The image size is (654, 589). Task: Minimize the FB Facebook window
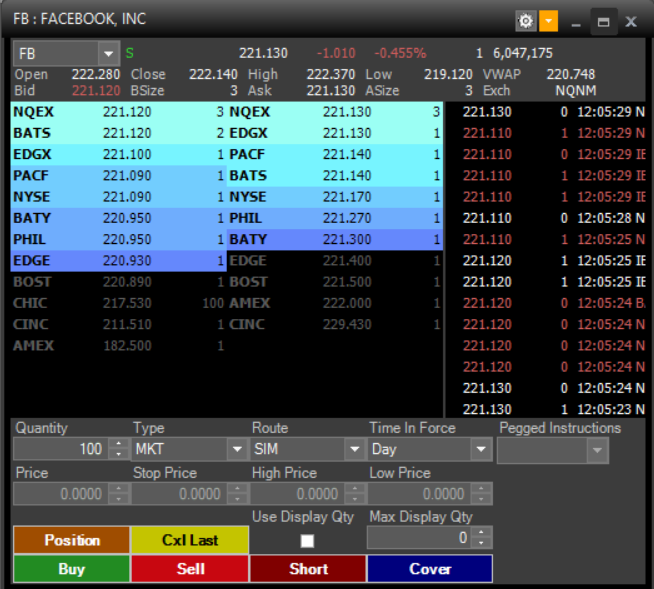(576, 22)
